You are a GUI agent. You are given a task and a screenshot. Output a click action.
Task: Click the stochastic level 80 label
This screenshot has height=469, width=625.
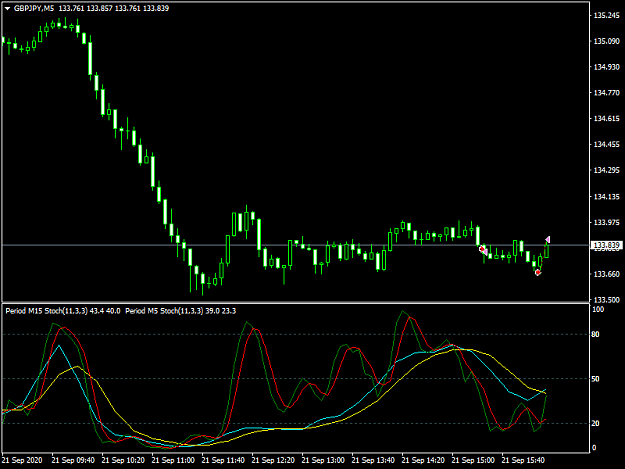[596, 335]
